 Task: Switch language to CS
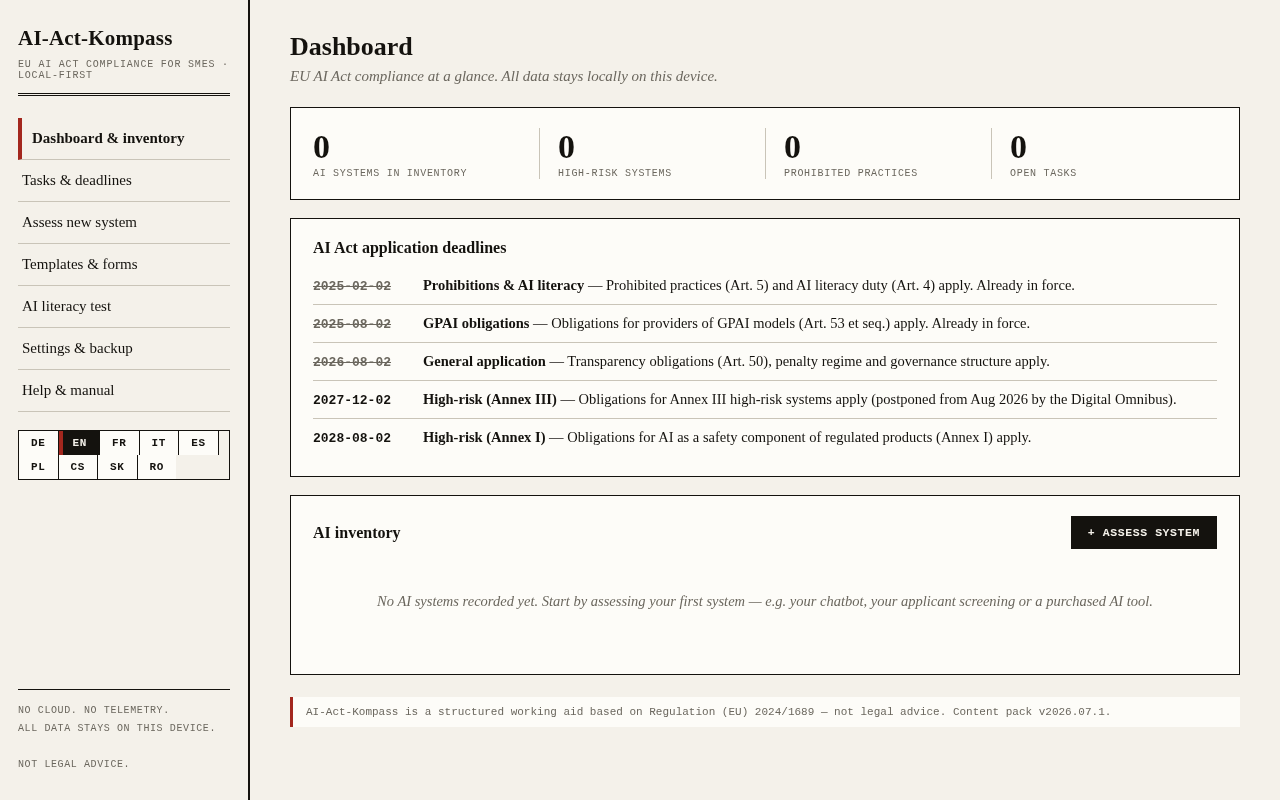point(78,467)
